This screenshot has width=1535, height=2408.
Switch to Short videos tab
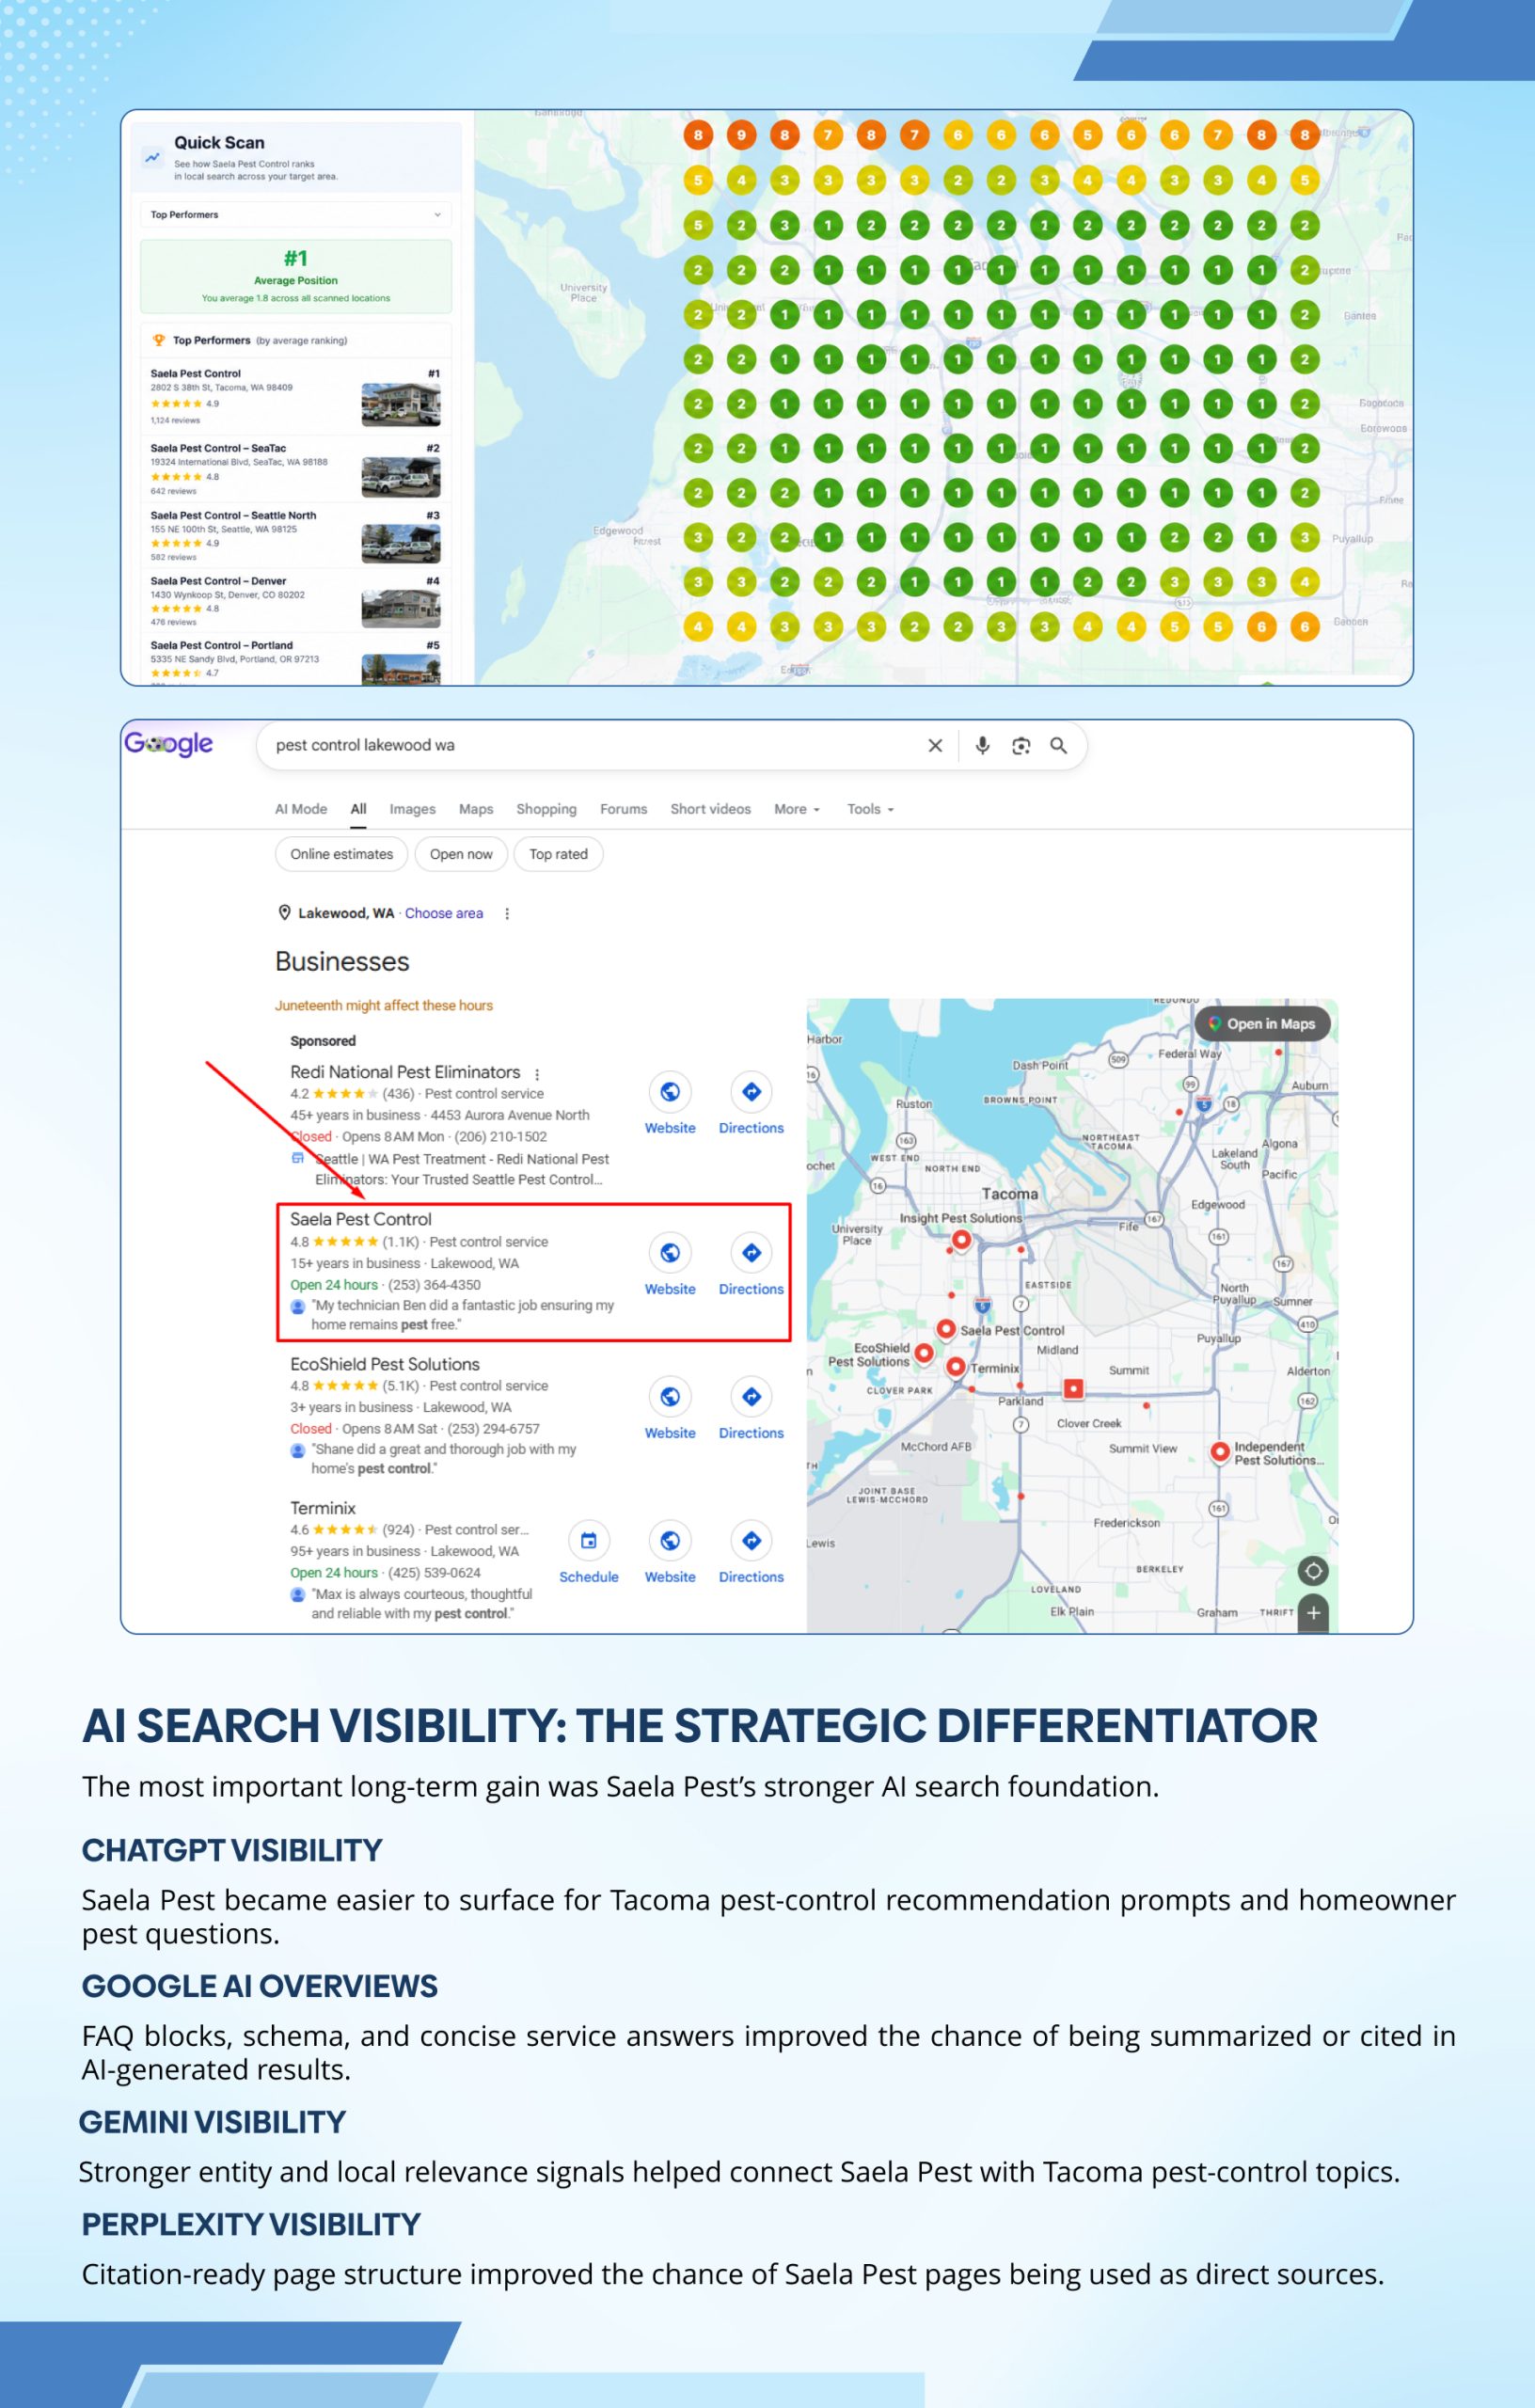[710, 809]
